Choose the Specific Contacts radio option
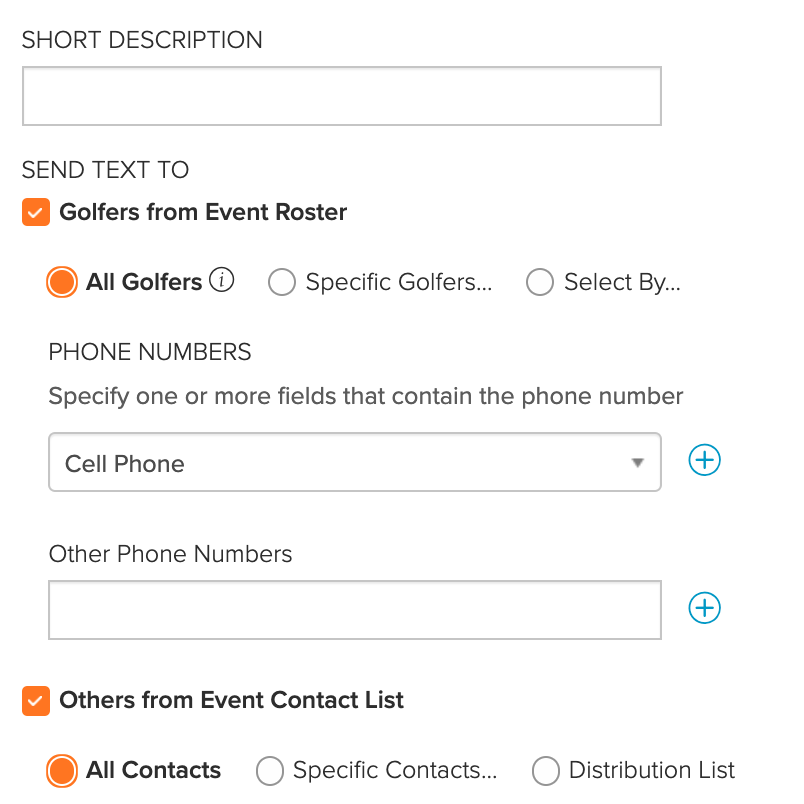Viewport: 804px width, 804px height. (270, 771)
